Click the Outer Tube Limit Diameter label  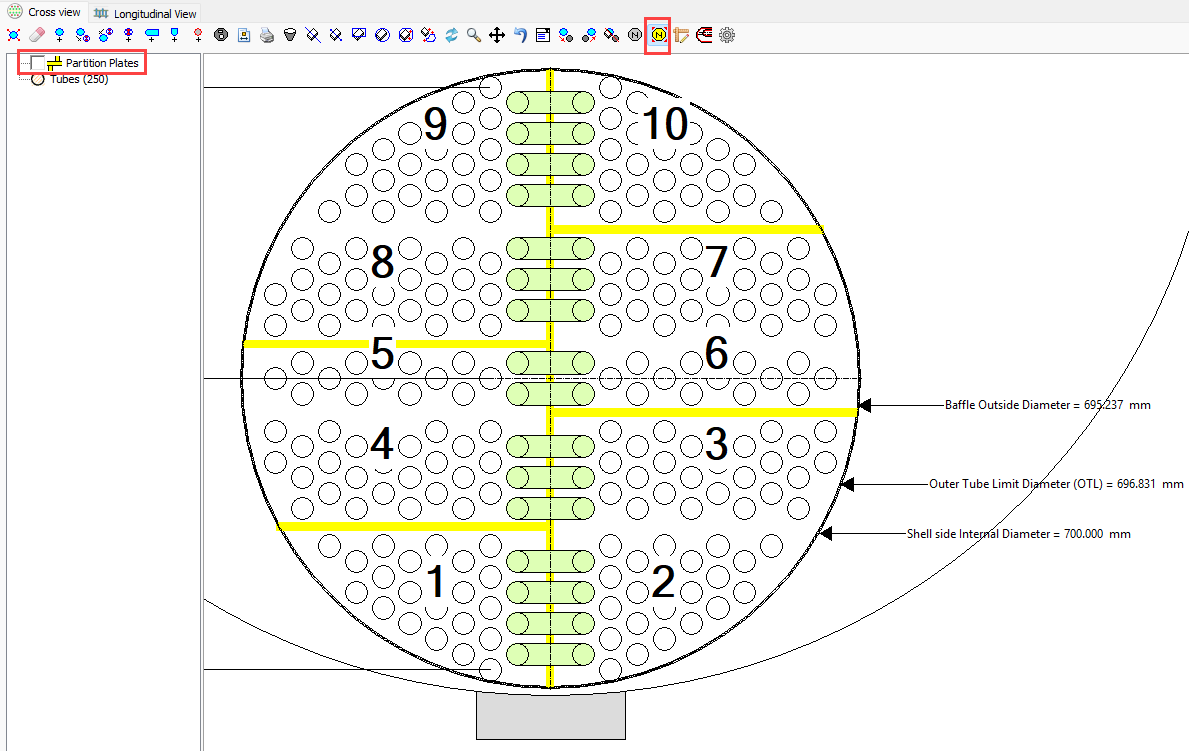pyautogui.click(x=1056, y=484)
